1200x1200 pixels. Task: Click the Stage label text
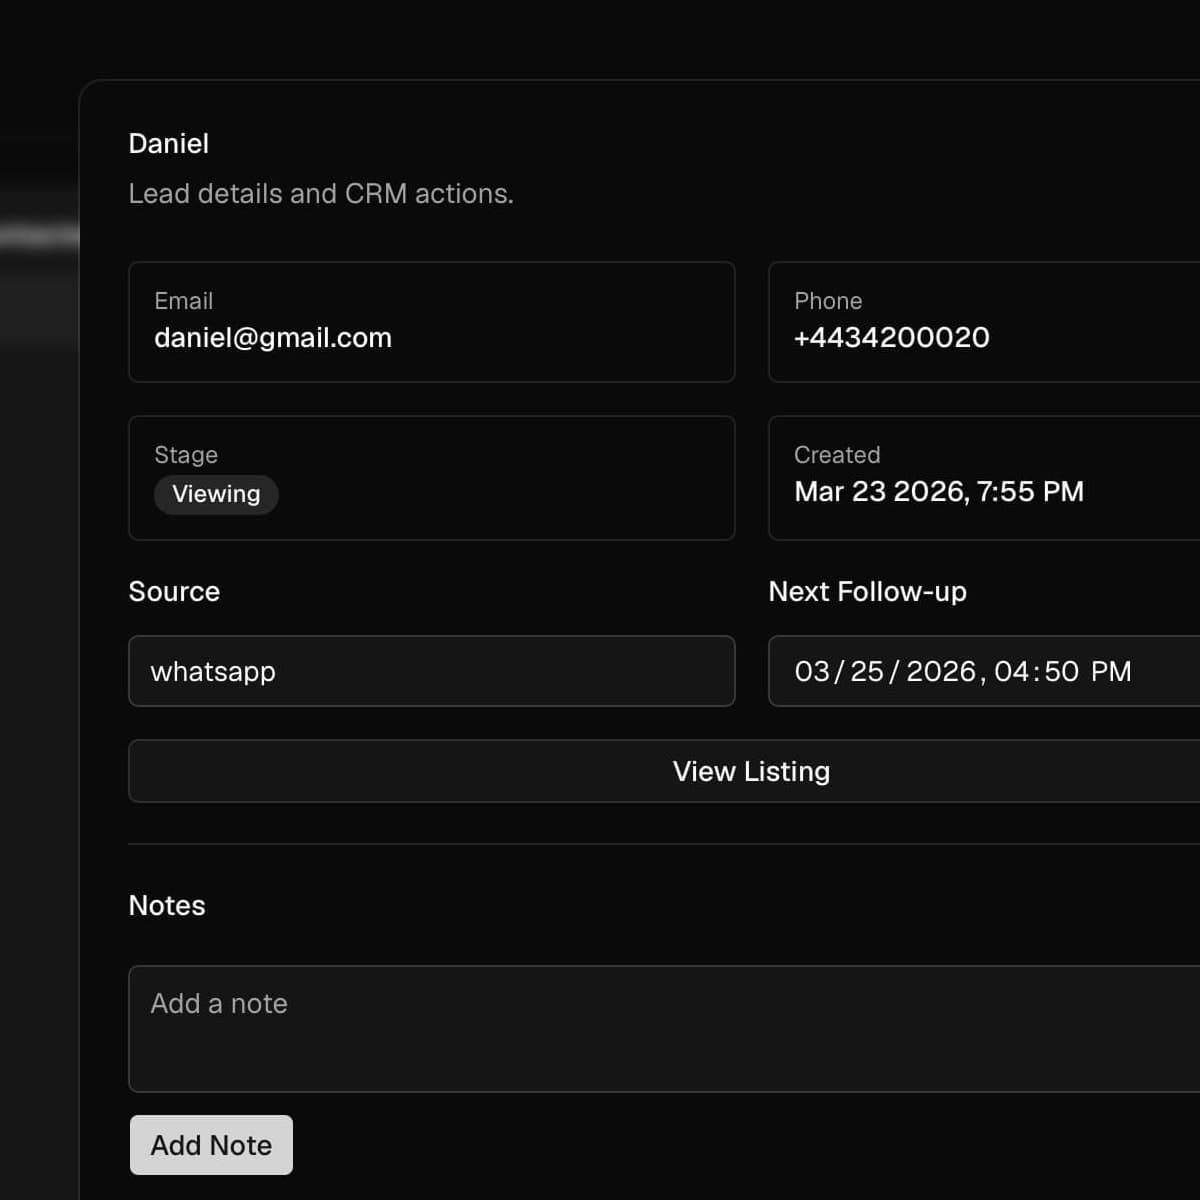point(186,455)
